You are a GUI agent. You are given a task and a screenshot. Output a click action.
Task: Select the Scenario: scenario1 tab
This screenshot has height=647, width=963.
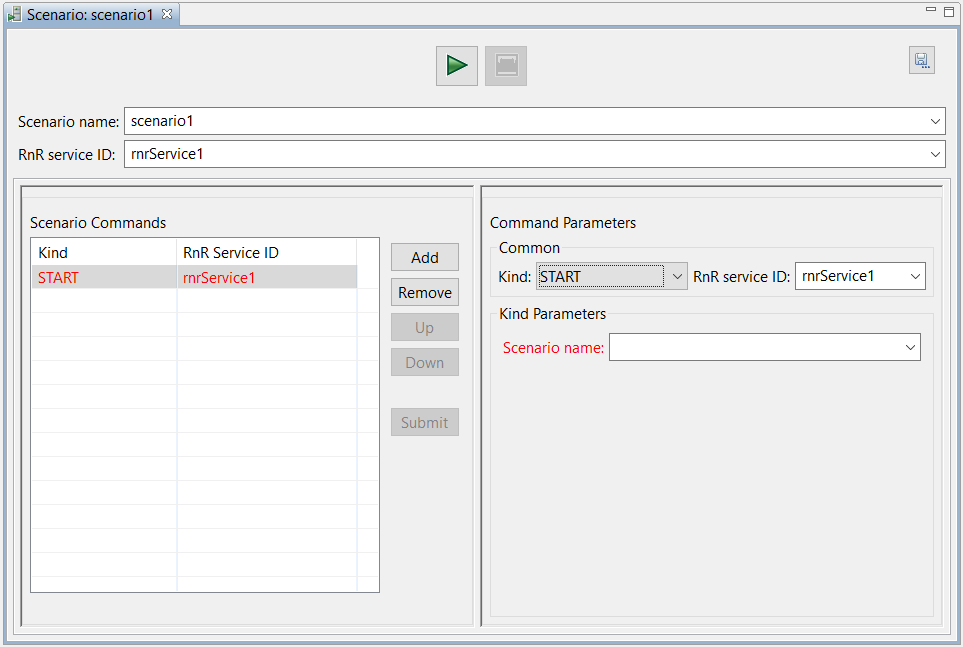(90, 14)
